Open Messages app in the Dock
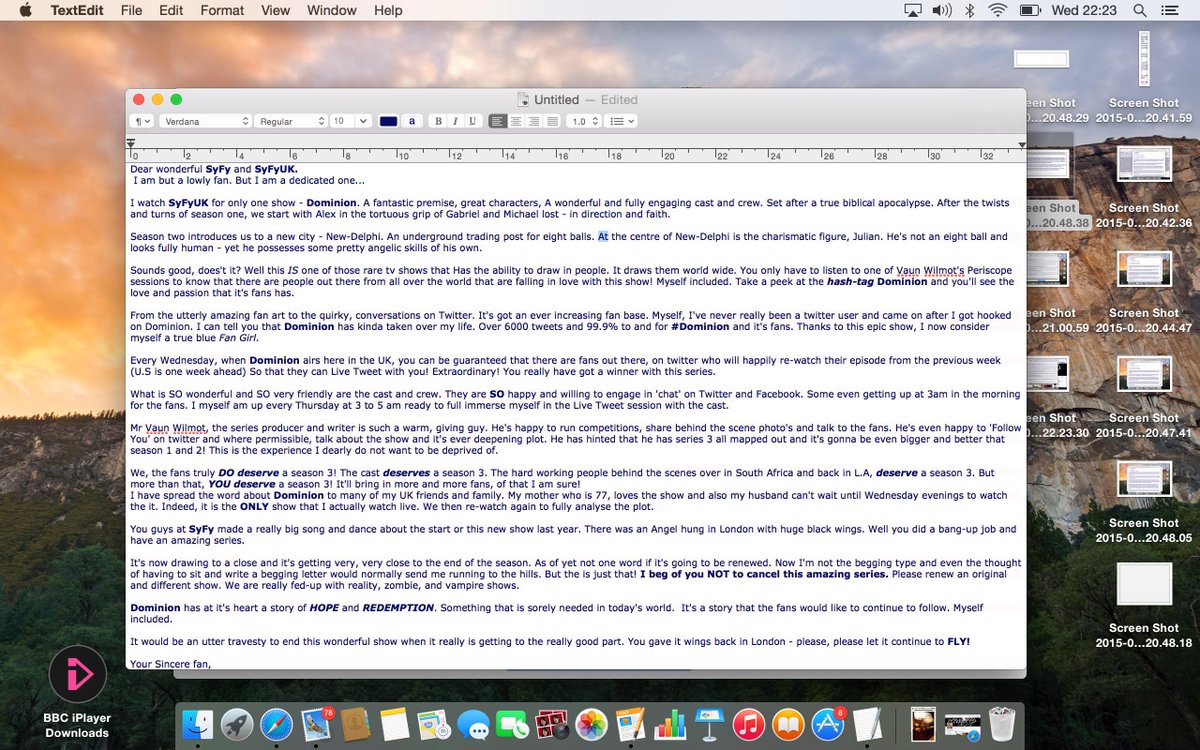Screen dimensions: 1200x750 click(x=473, y=726)
